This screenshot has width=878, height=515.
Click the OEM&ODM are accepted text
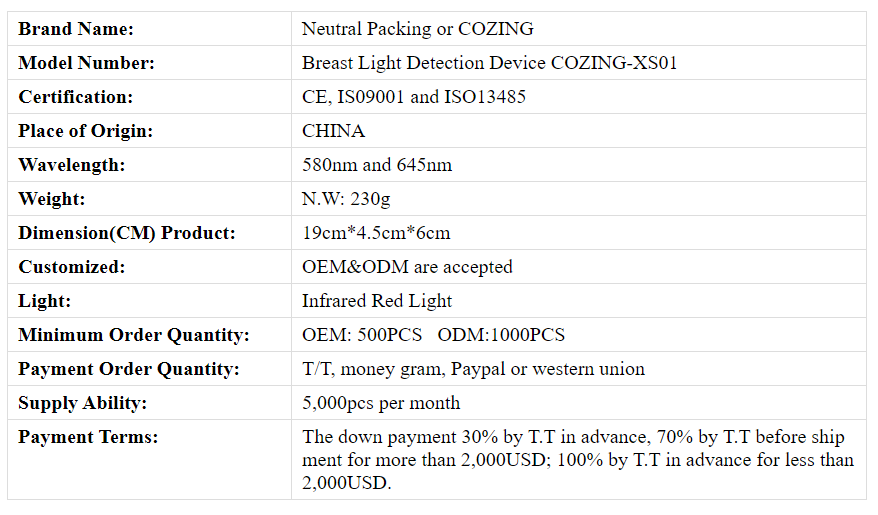(x=407, y=267)
